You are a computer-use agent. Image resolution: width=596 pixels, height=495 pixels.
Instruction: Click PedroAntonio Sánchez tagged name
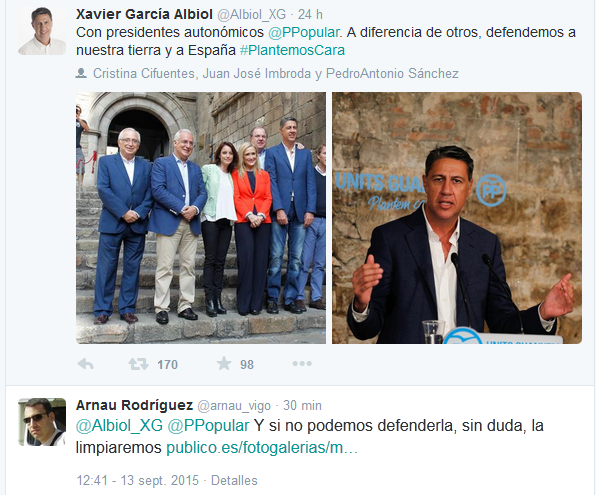[x=392, y=73]
